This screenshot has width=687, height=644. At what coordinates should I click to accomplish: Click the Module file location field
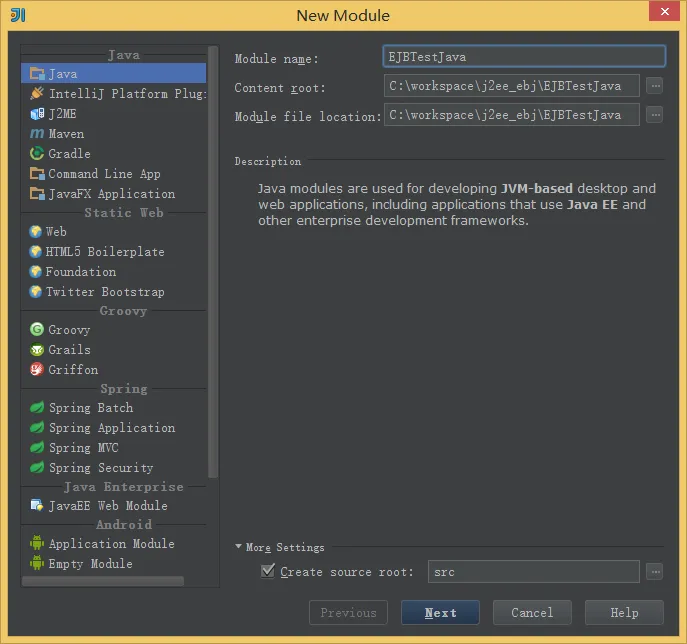coord(512,115)
